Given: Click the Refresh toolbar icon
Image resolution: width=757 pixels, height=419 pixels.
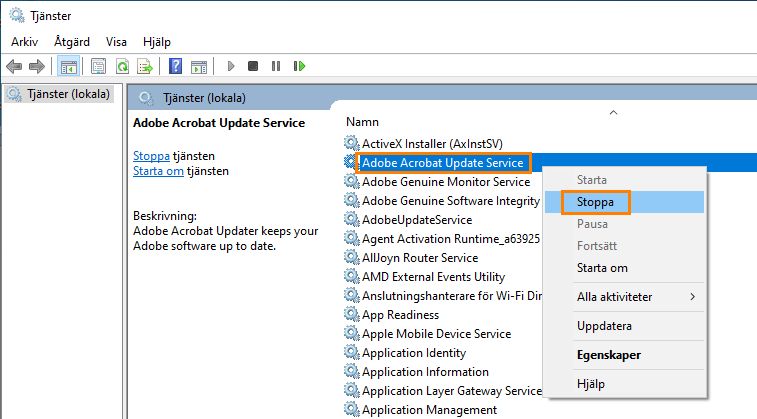Looking at the screenshot, I should click(x=121, y=66).
